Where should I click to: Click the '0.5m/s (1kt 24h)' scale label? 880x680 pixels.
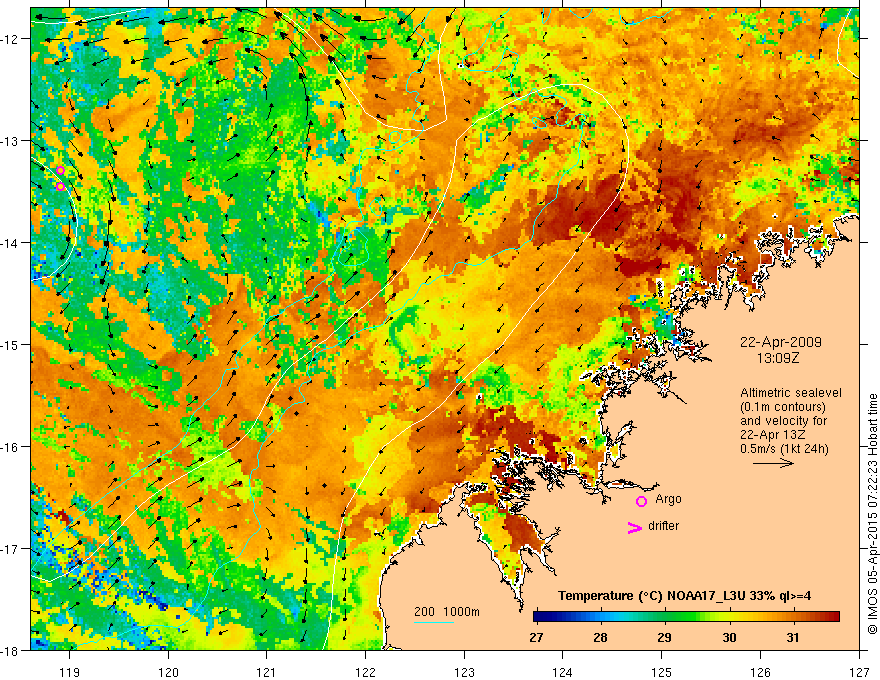tap(784, 449)
